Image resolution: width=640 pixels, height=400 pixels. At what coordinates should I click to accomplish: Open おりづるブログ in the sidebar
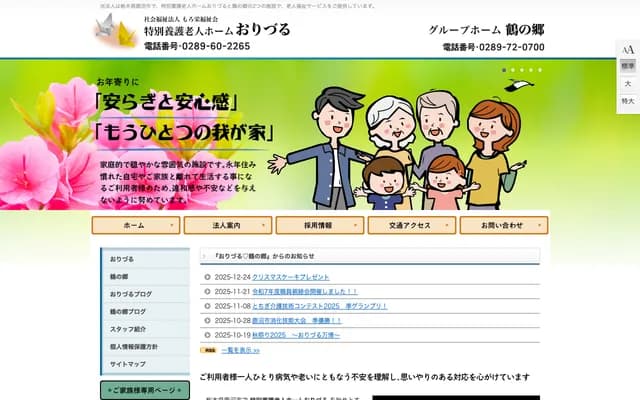[x=146, y=294]
